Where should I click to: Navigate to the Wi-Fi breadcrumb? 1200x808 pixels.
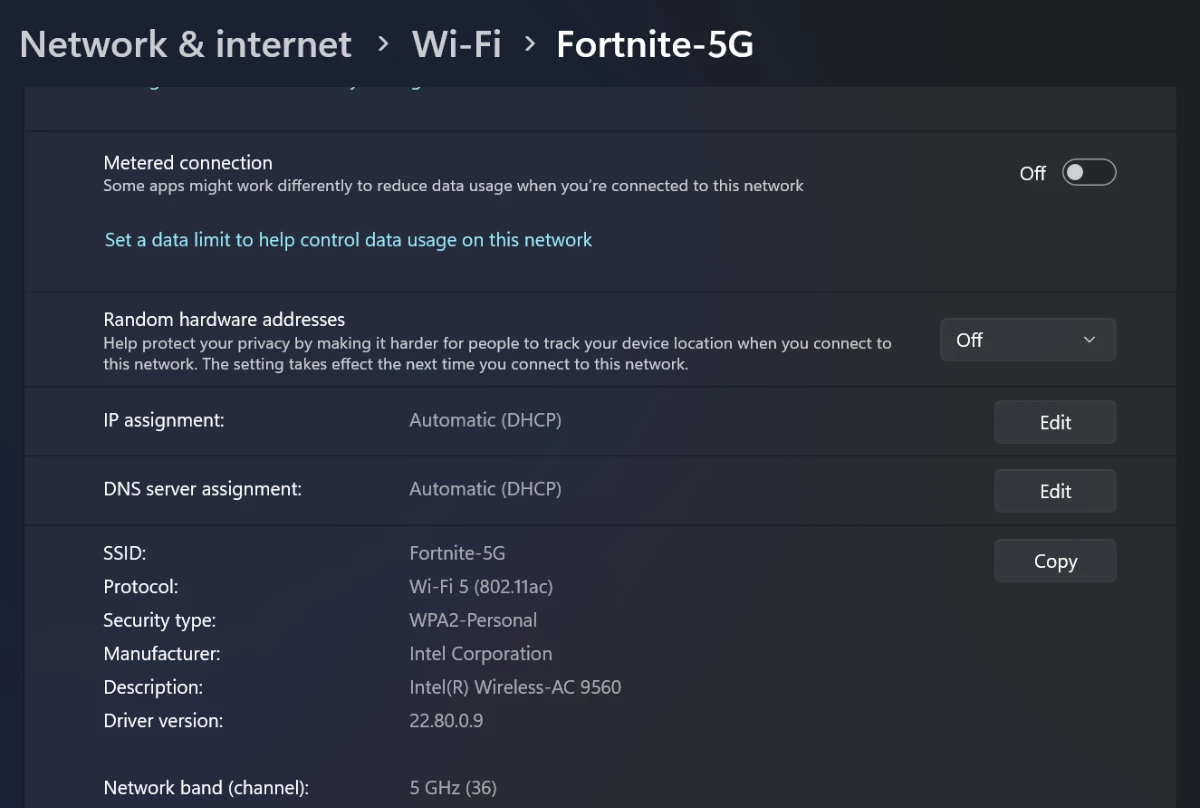coord(457,45)
